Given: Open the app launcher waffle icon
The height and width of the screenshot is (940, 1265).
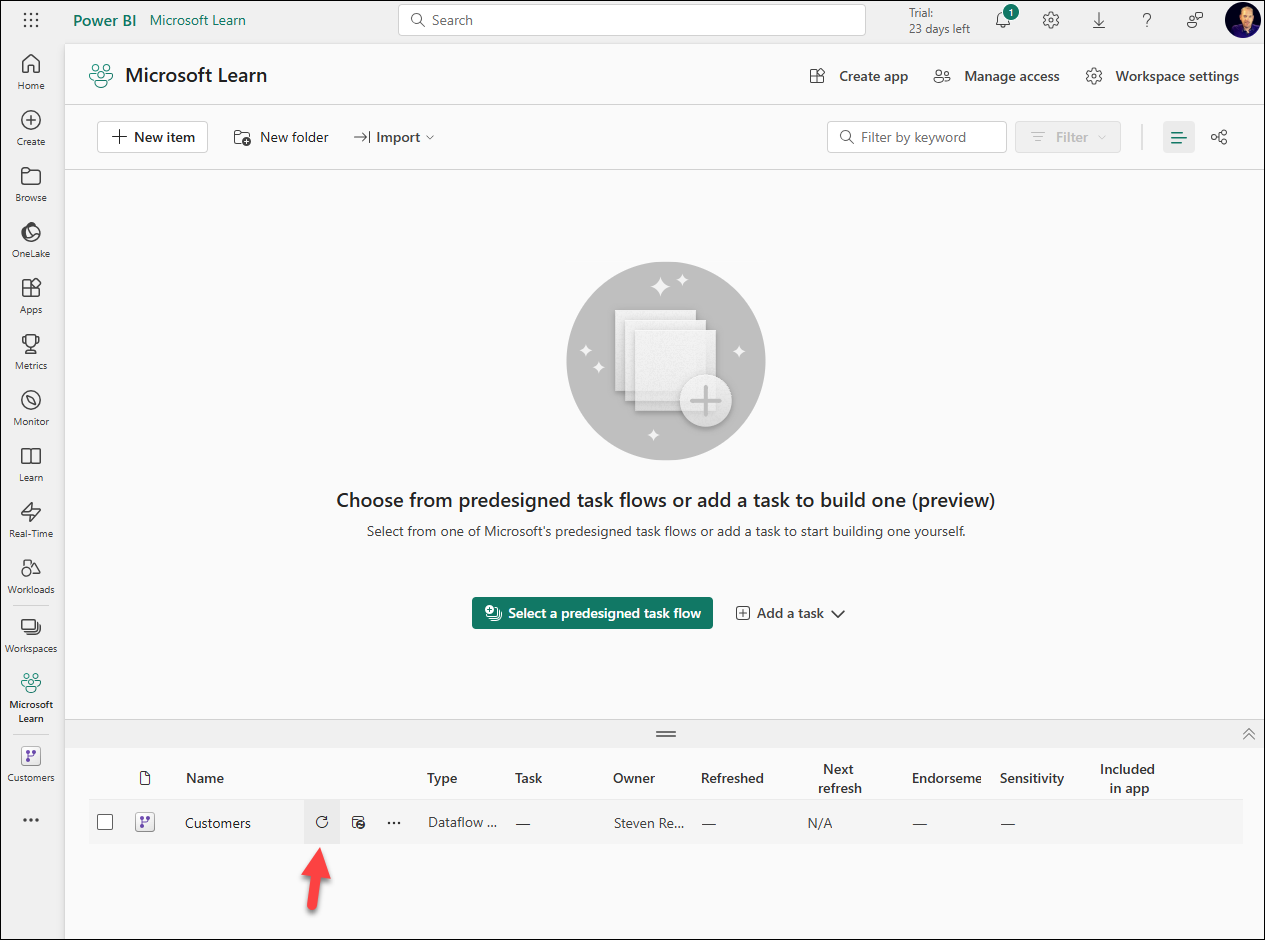Looking at the screenshot, I should coord(31,20).
